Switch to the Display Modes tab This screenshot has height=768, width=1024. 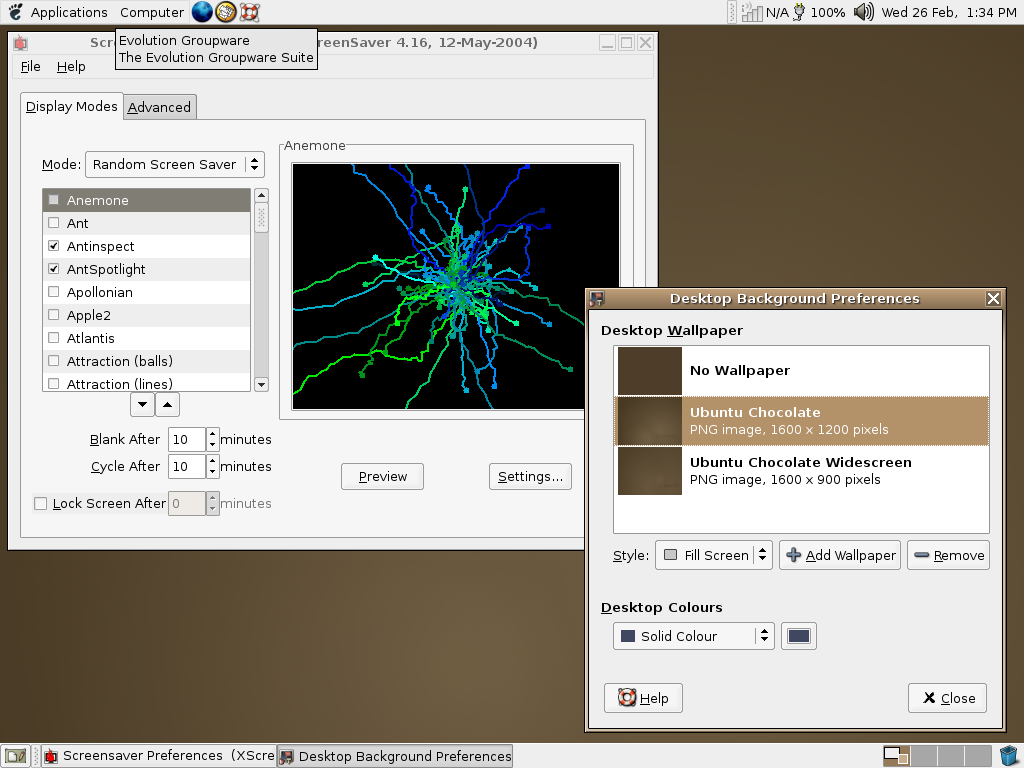(x=72, y=106)
